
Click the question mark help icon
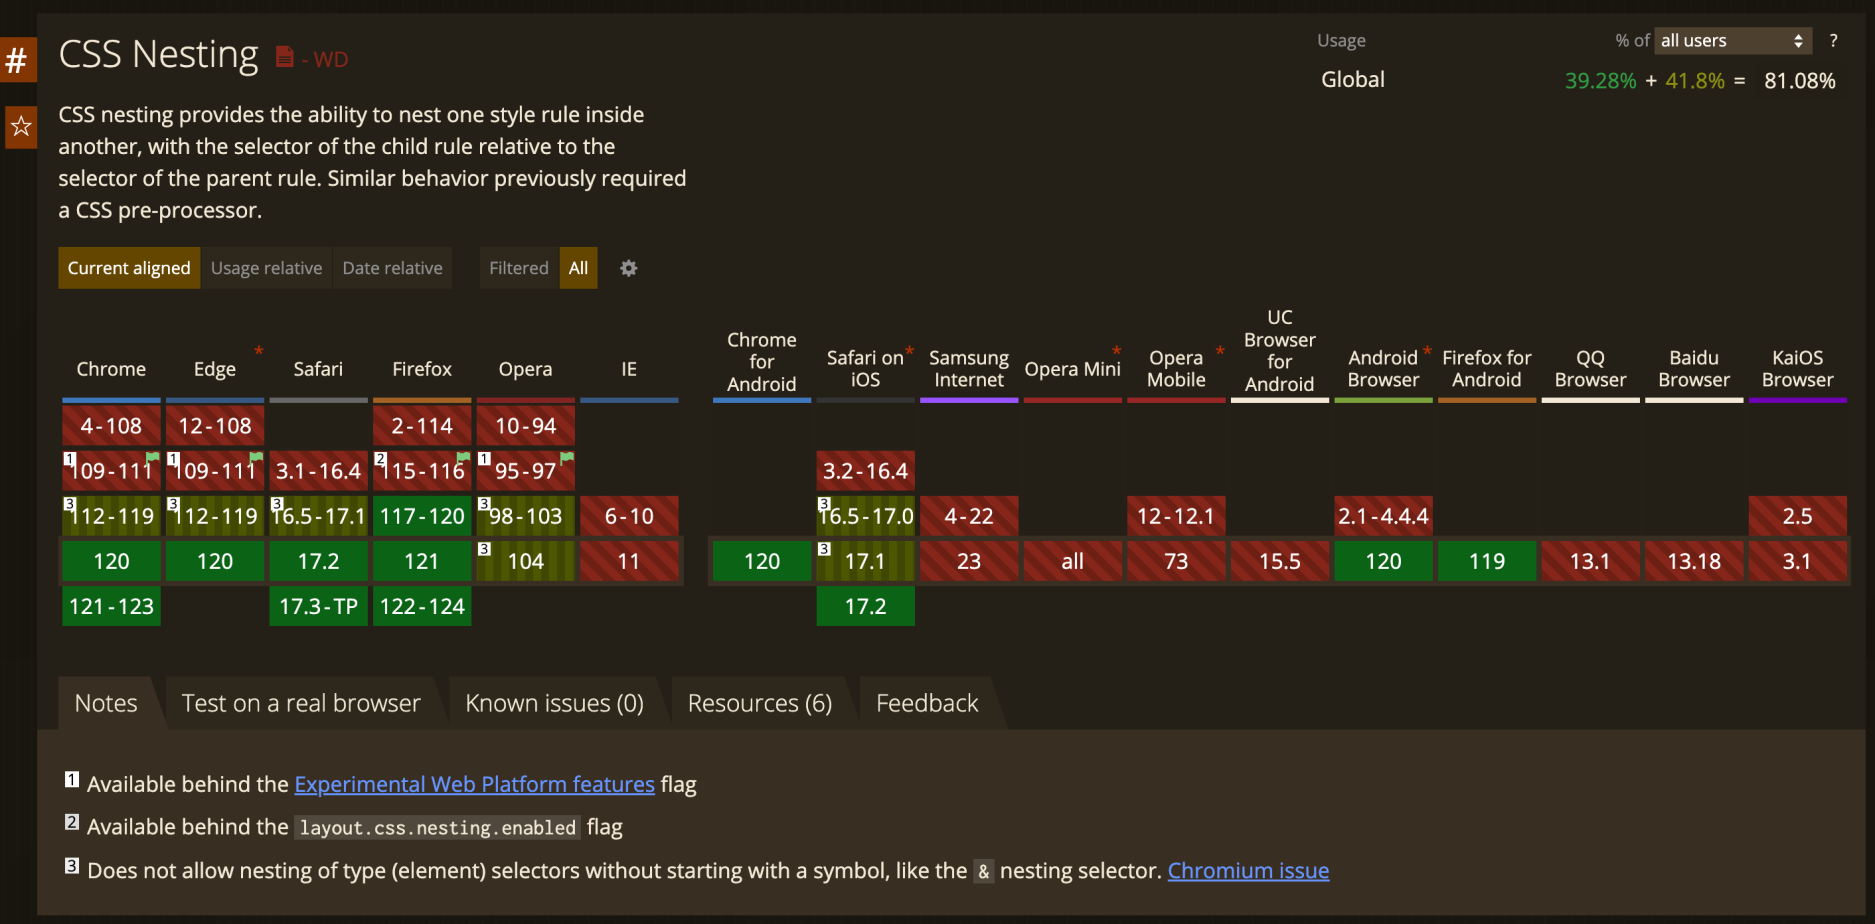coord(1833,41)
